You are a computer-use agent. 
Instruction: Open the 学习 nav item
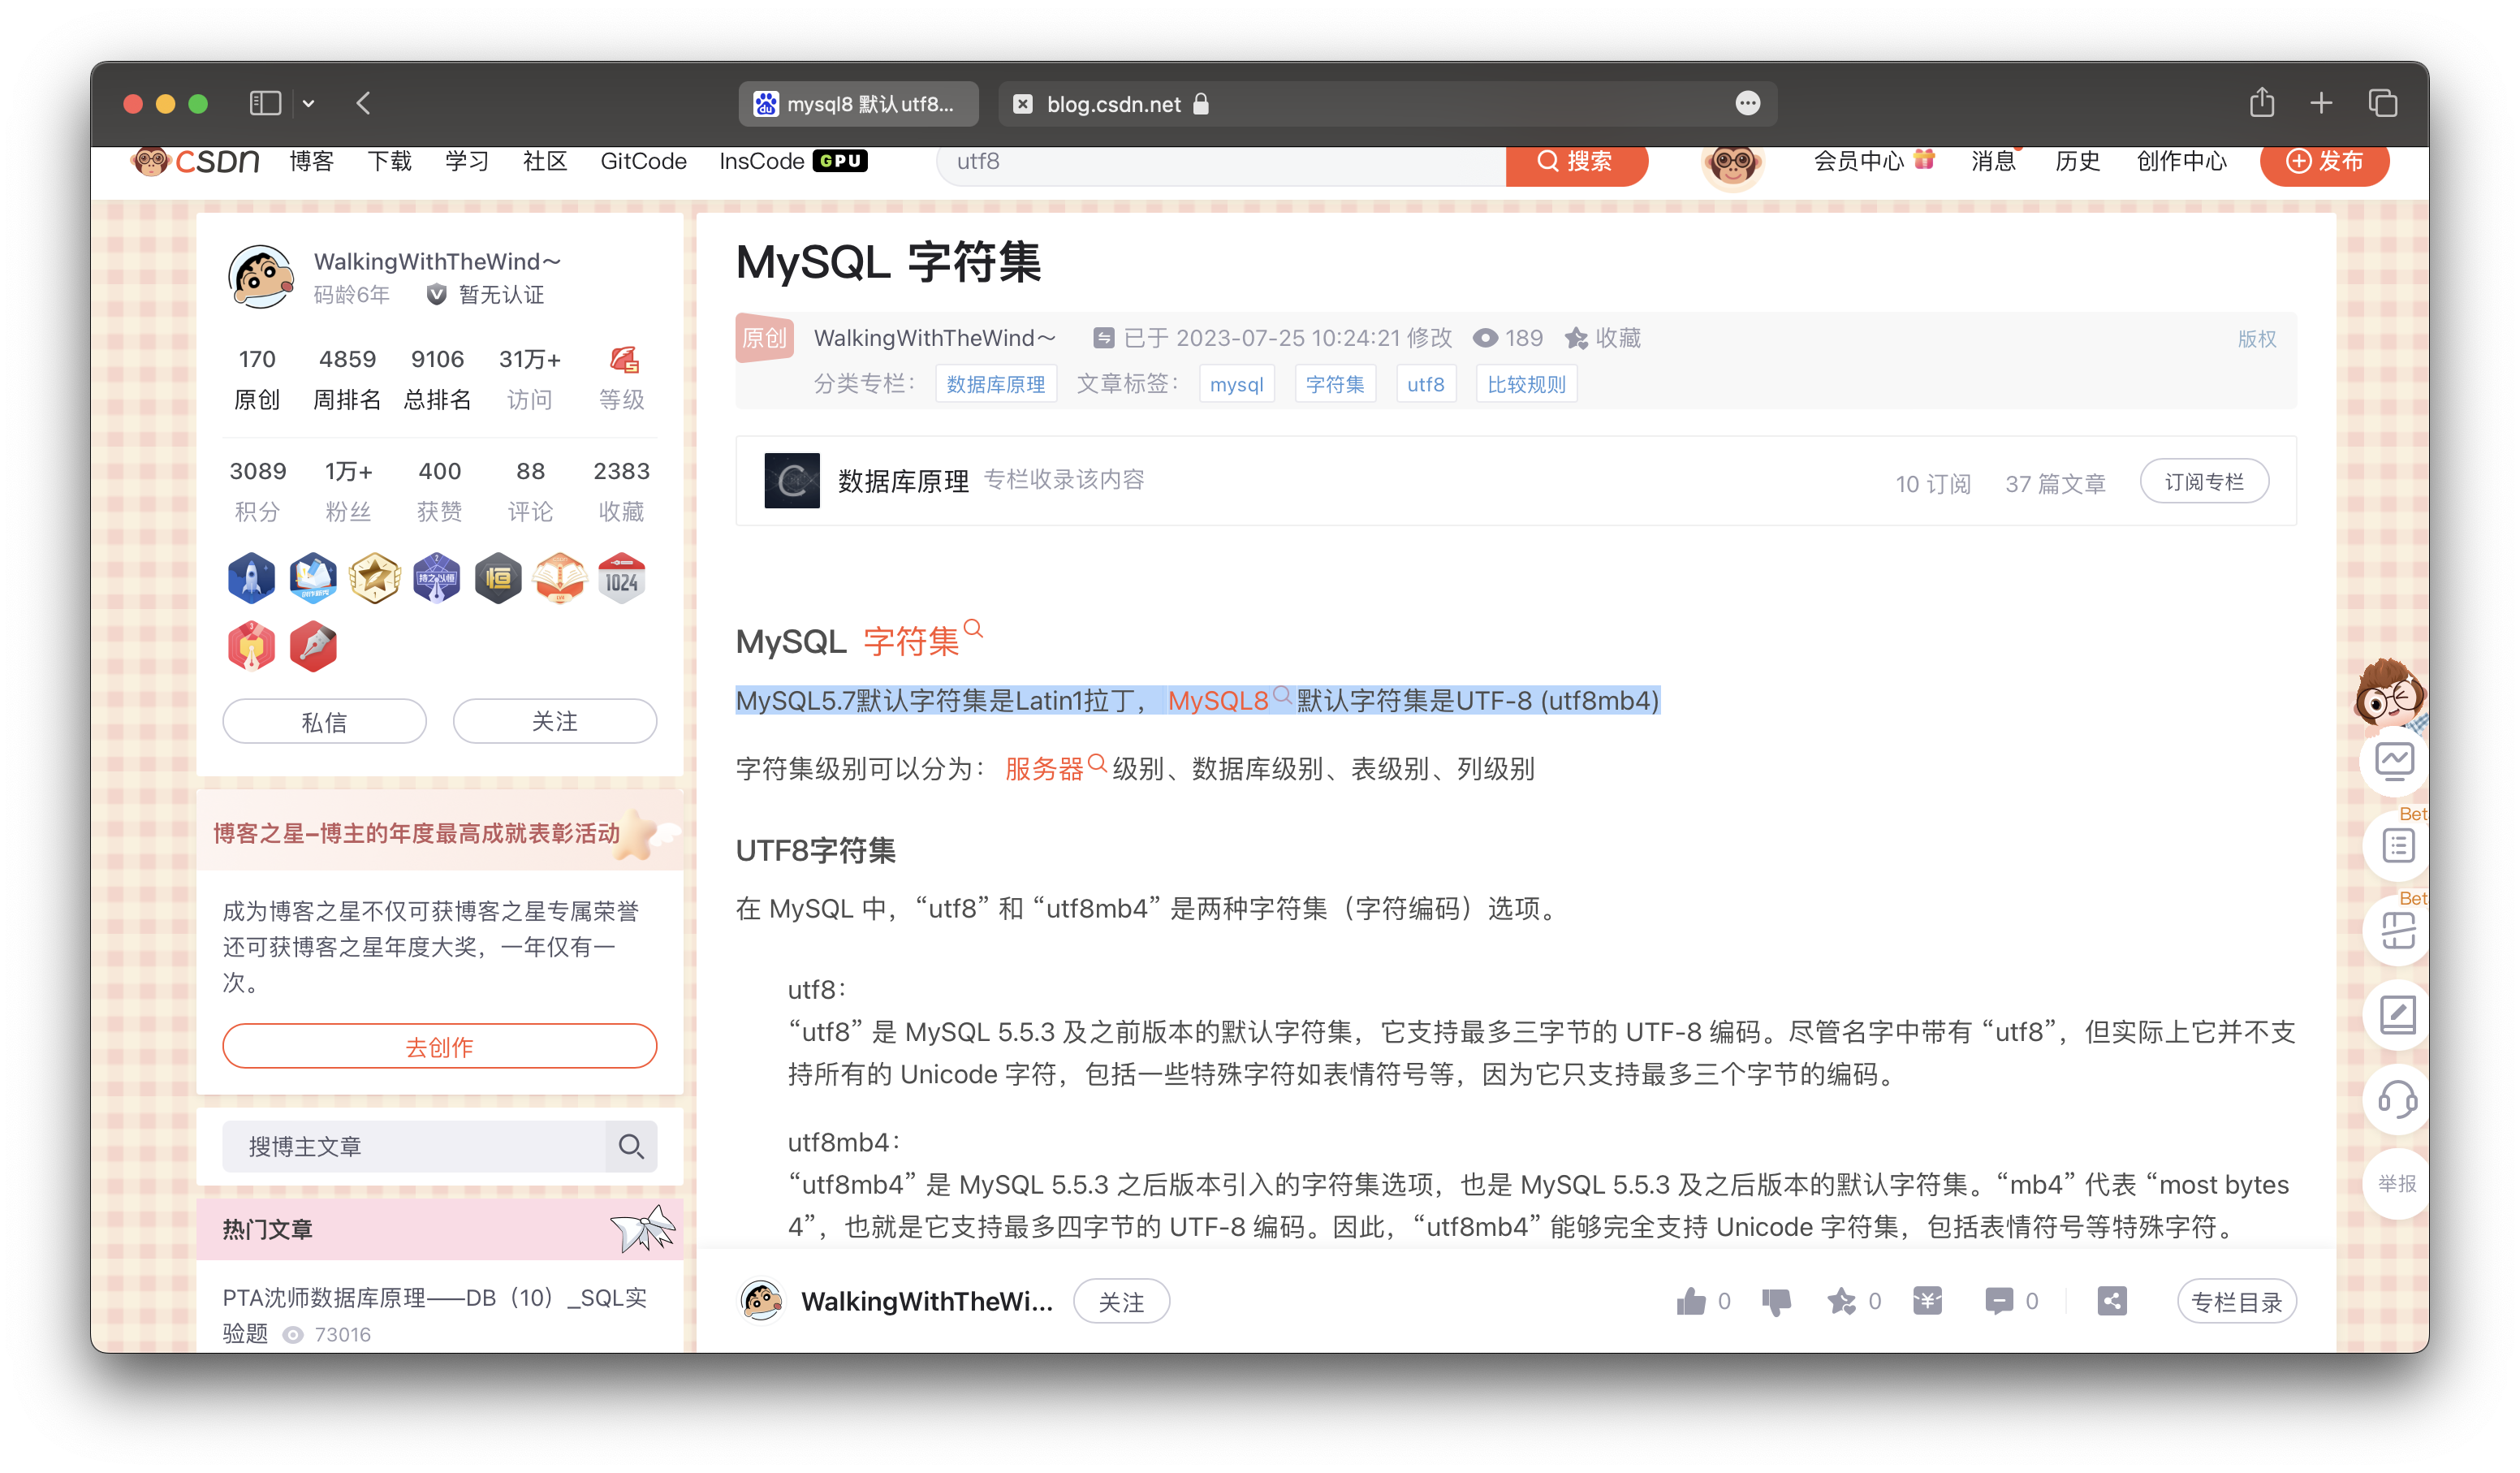click(x=467, y=162)
